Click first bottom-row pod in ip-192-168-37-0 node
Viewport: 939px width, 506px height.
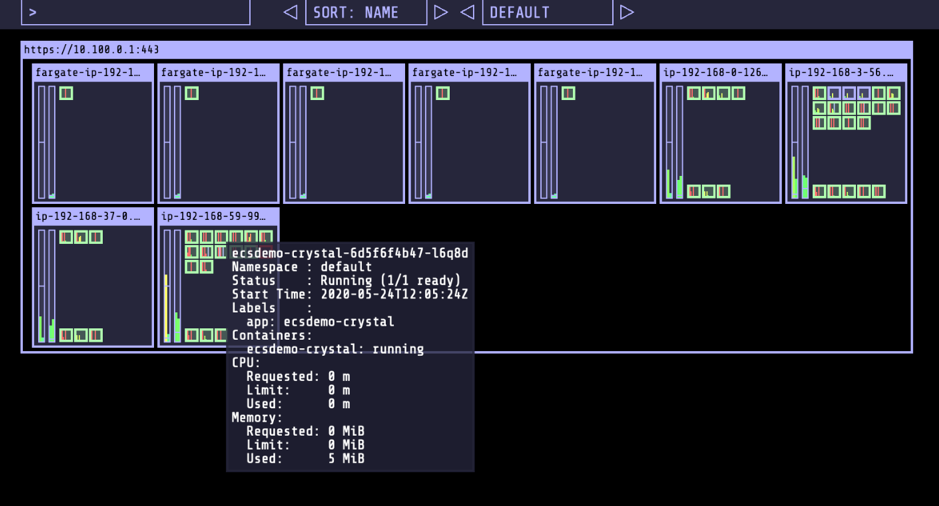(66, 335)
